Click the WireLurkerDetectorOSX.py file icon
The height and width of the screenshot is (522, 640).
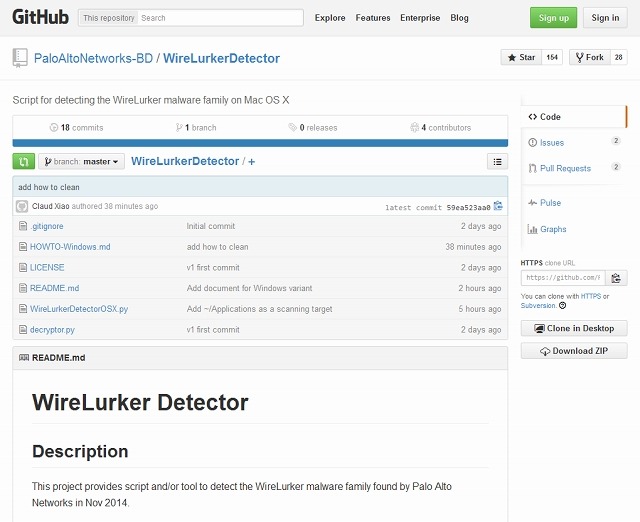point(23,309)
